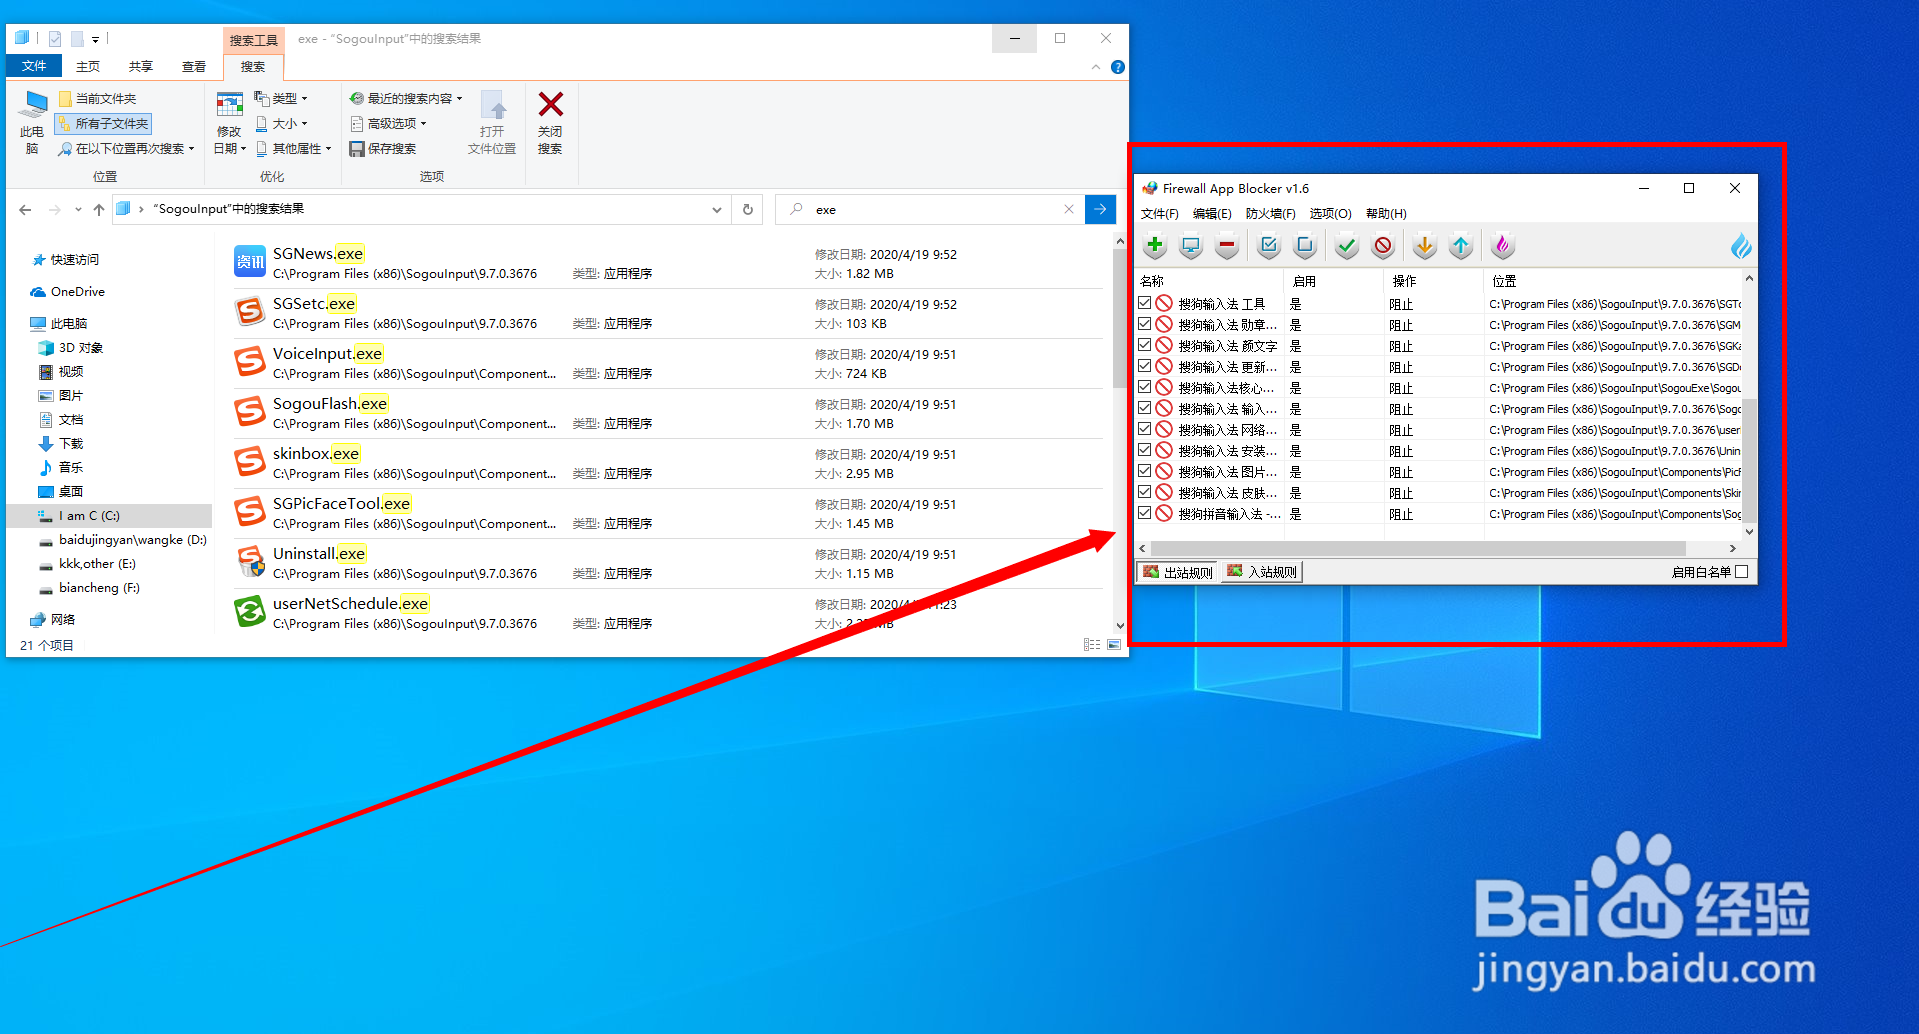1919x1034 pixels.
Task: Click 保存搜索 in the ribbon
Action: [382, 148]
